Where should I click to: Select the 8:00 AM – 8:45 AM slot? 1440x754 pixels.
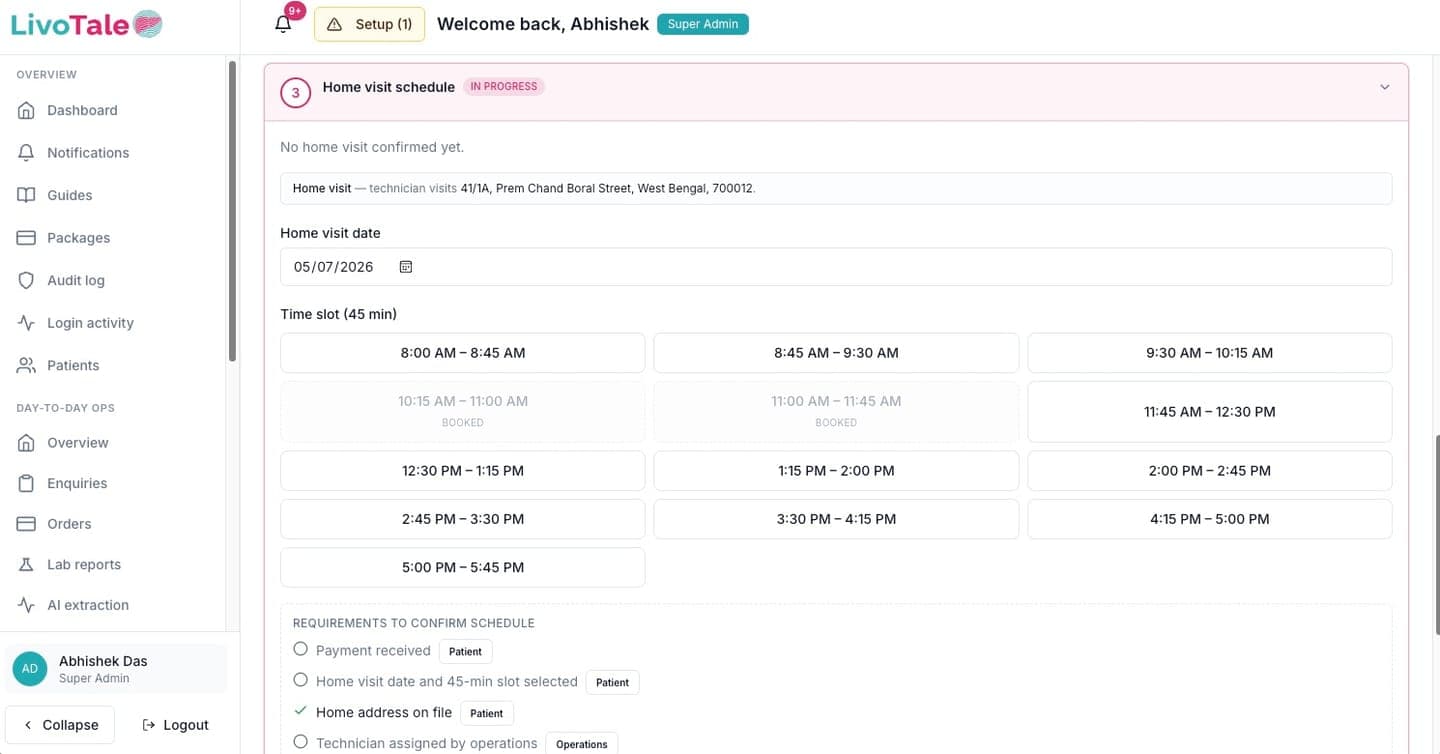click(x=463, y=353)
